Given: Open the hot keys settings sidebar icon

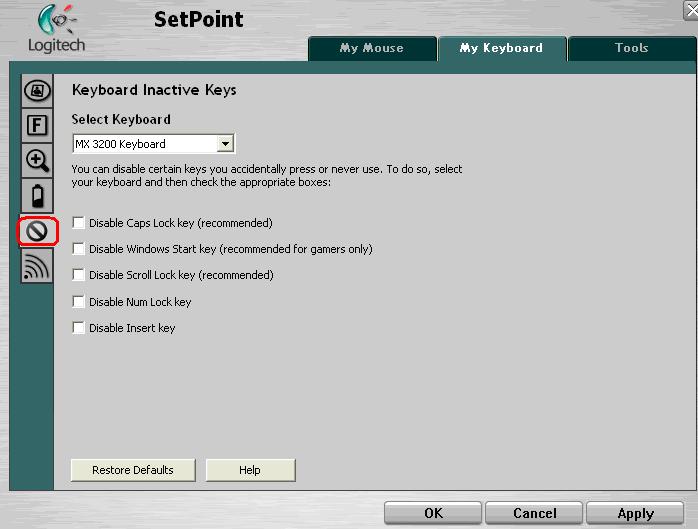Looking at the screenshot, I should tap(37, 90).
